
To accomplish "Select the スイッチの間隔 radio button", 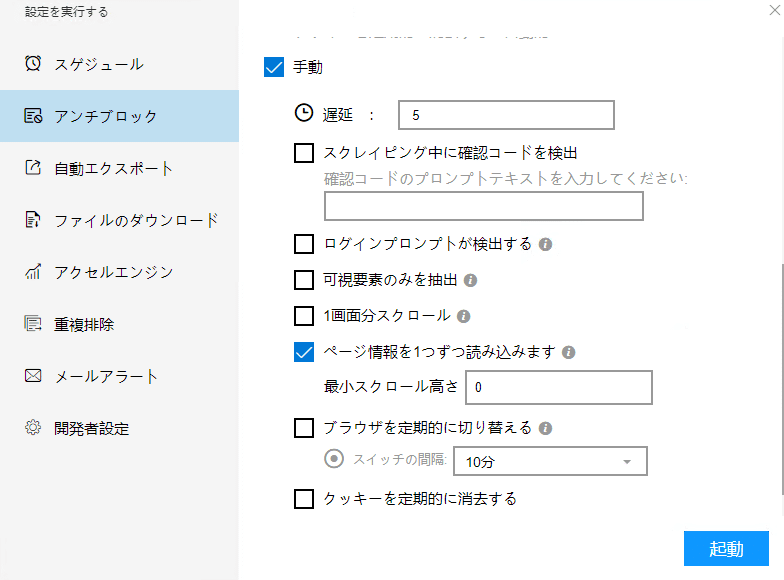I will [335, 460].
